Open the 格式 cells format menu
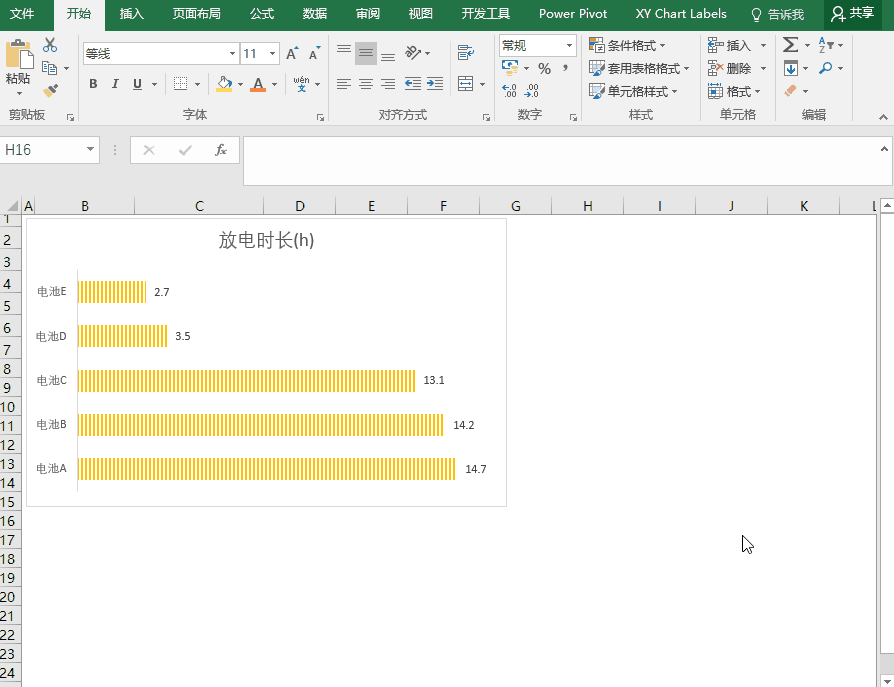 click(x=734, y=91)
